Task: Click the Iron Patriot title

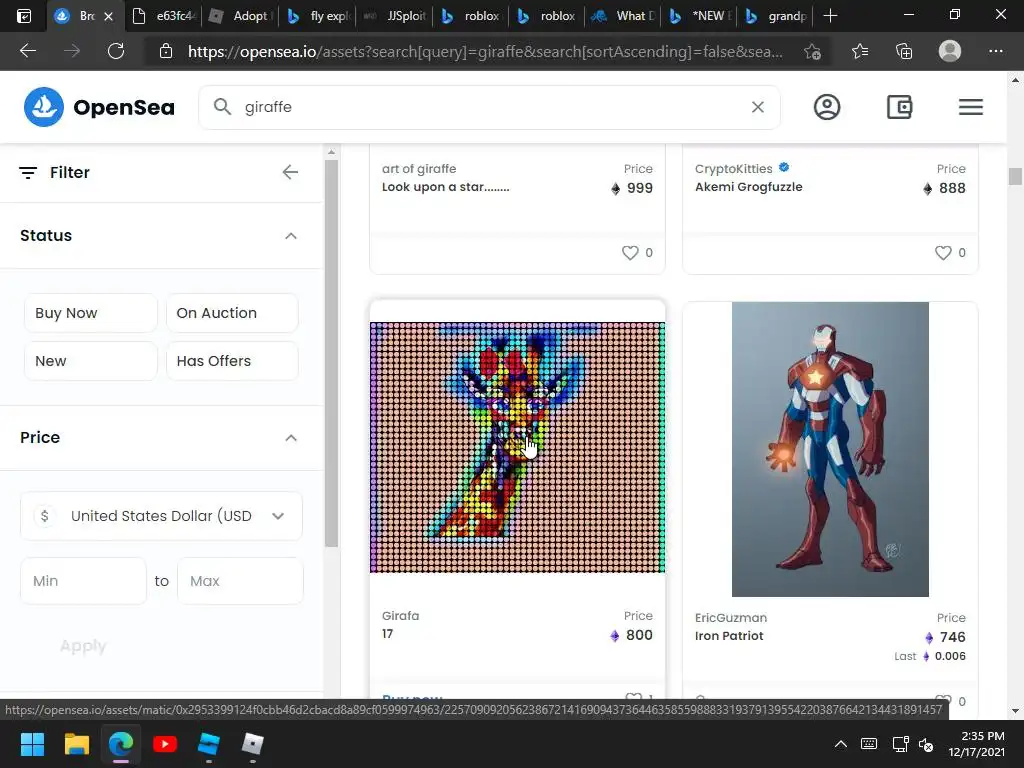Action: [729, 636]
